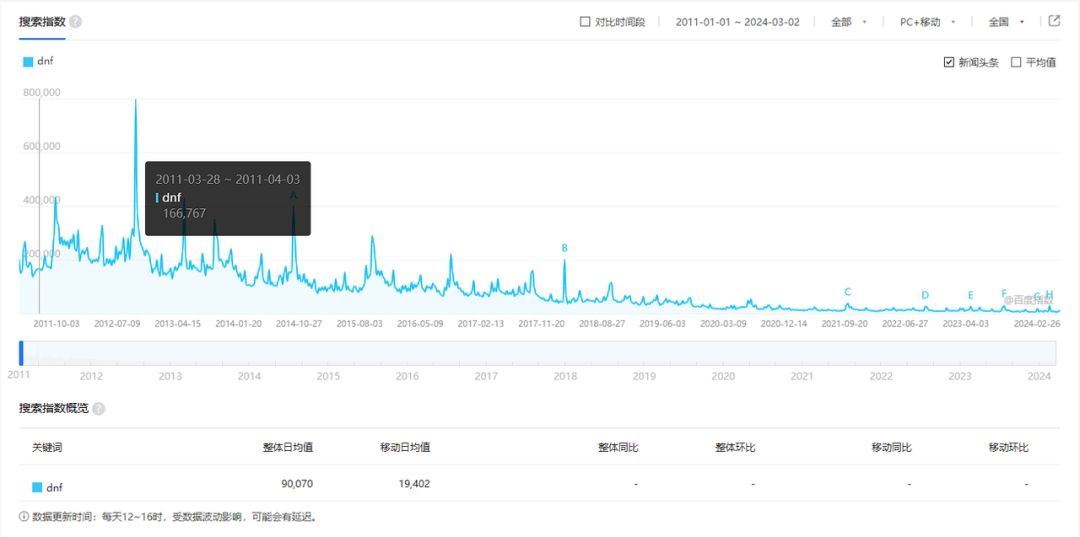
Task: Open the 2011-01-01 ~ 2024-03-02 date picker
Action: click(737, 22)
